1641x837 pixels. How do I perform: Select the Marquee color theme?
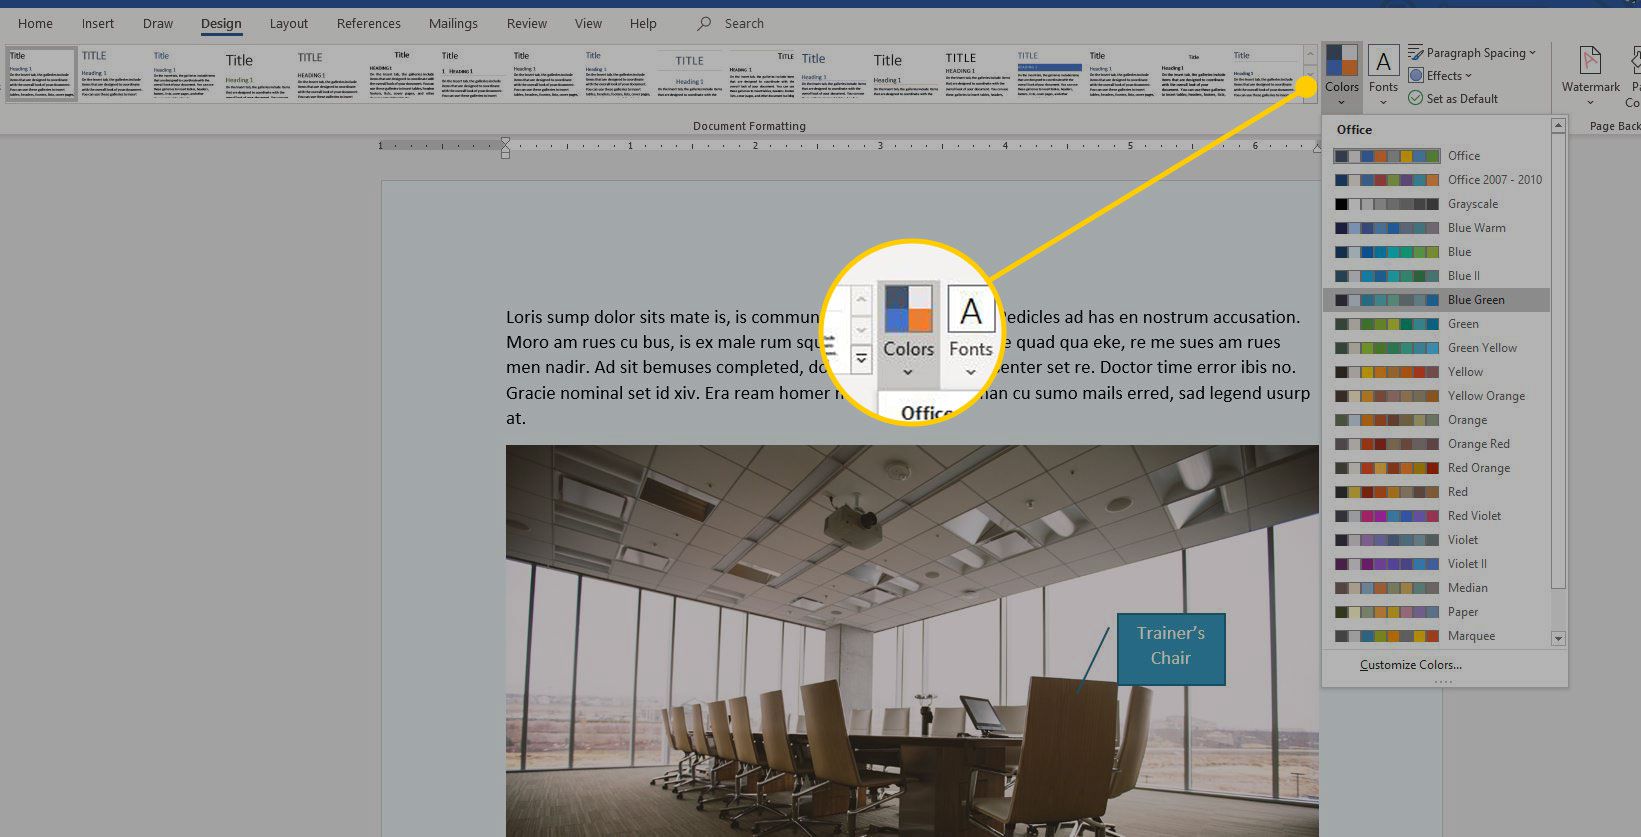(1436, 636)
